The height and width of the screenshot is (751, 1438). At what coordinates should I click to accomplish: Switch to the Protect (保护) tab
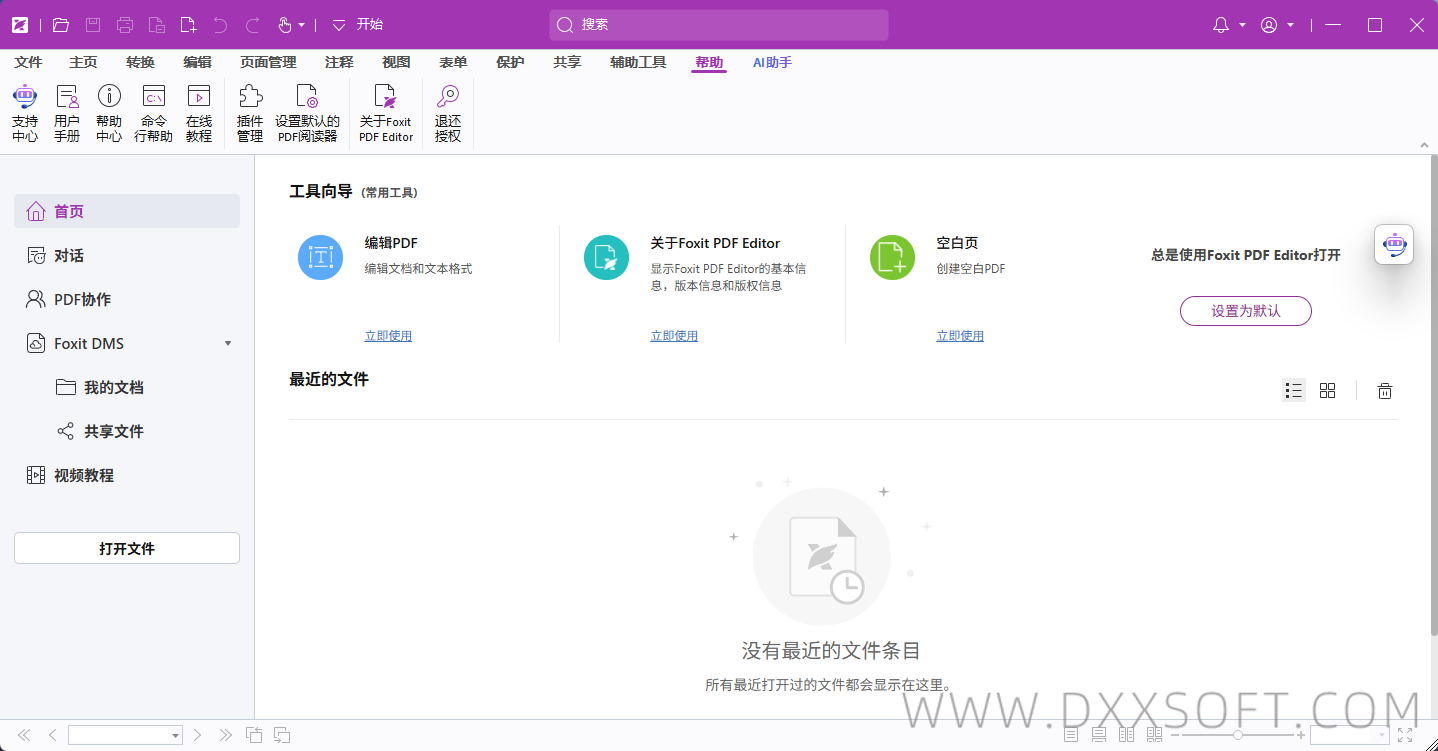pos(510,62)
